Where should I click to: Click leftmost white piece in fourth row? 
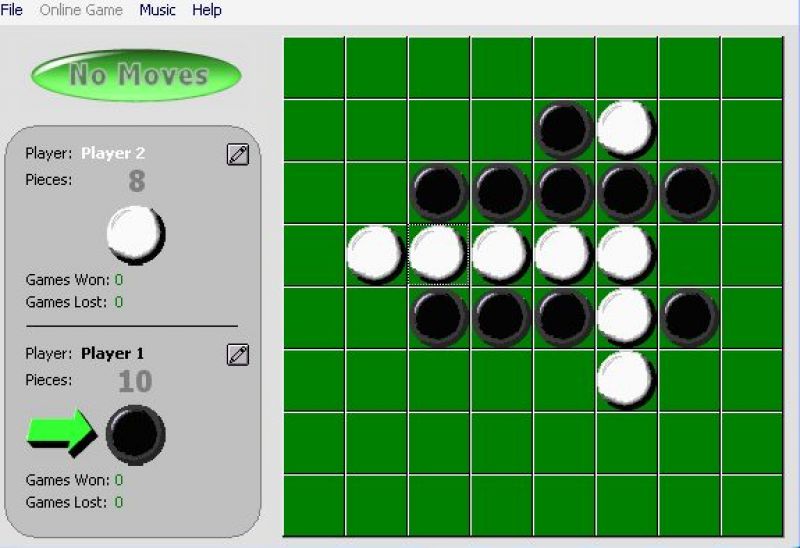[x=376, y=254]
